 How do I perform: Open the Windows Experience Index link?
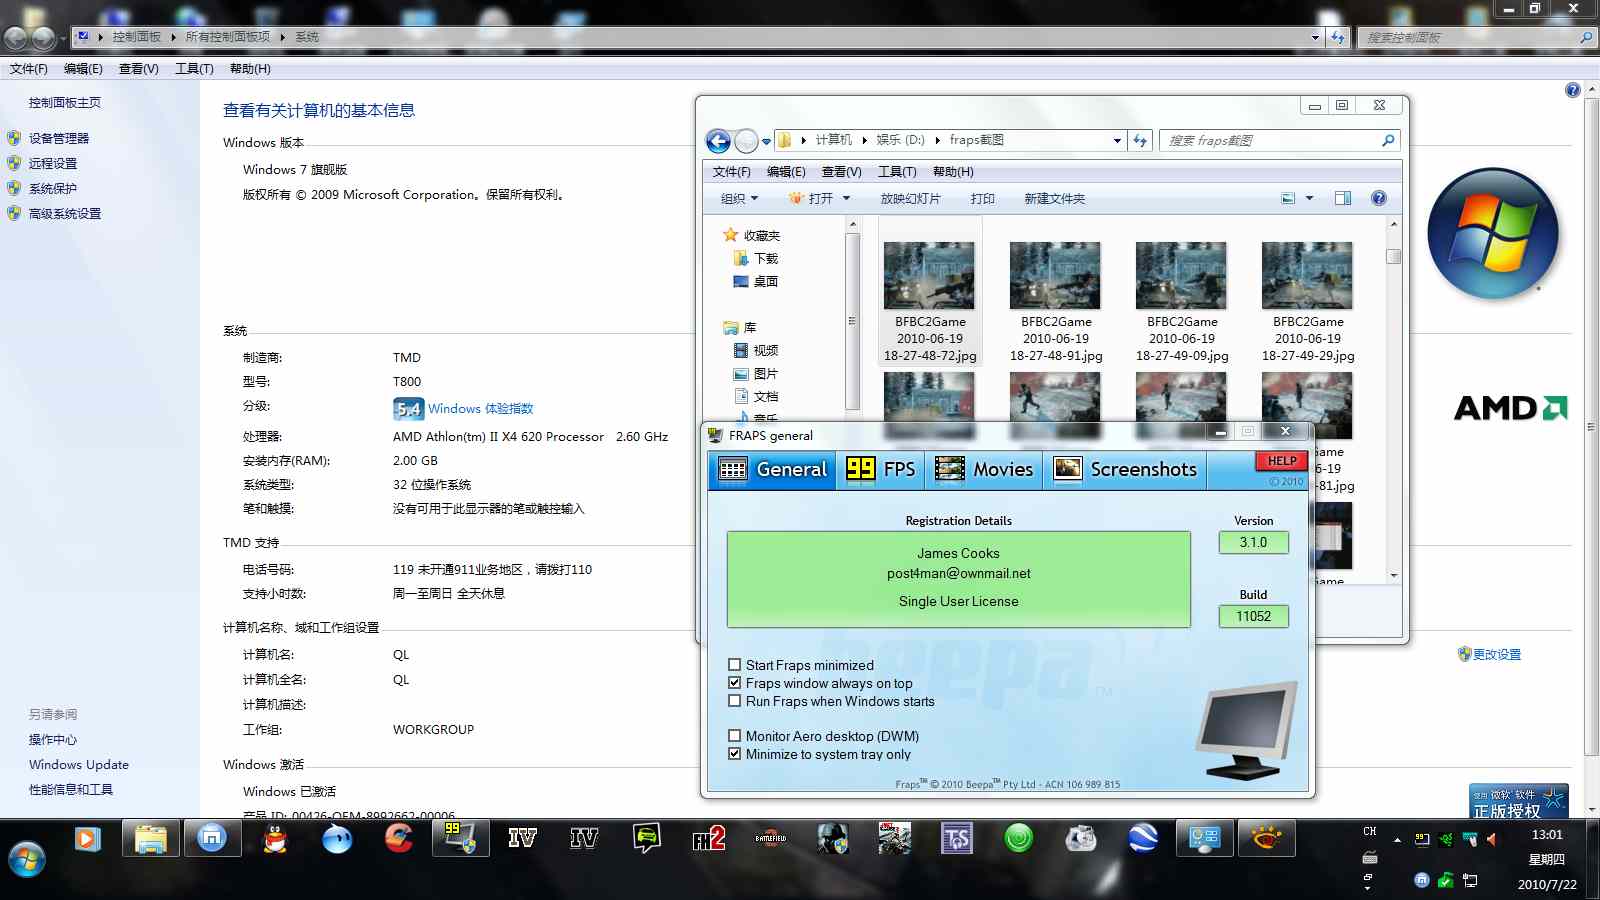click(480, 409)
